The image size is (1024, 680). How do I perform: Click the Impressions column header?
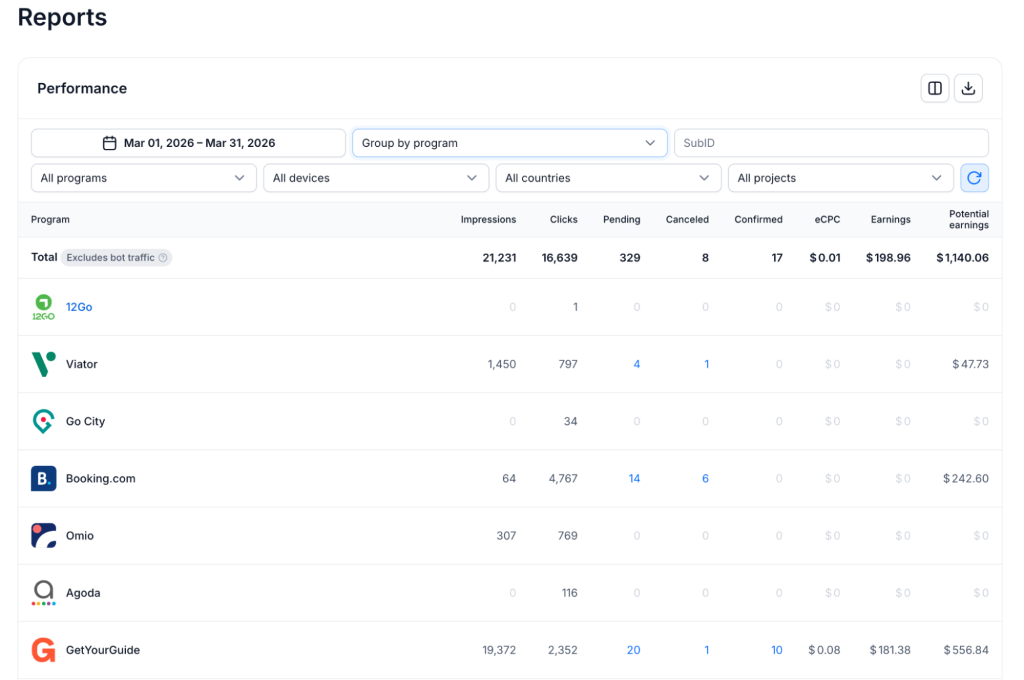point(488,219)
